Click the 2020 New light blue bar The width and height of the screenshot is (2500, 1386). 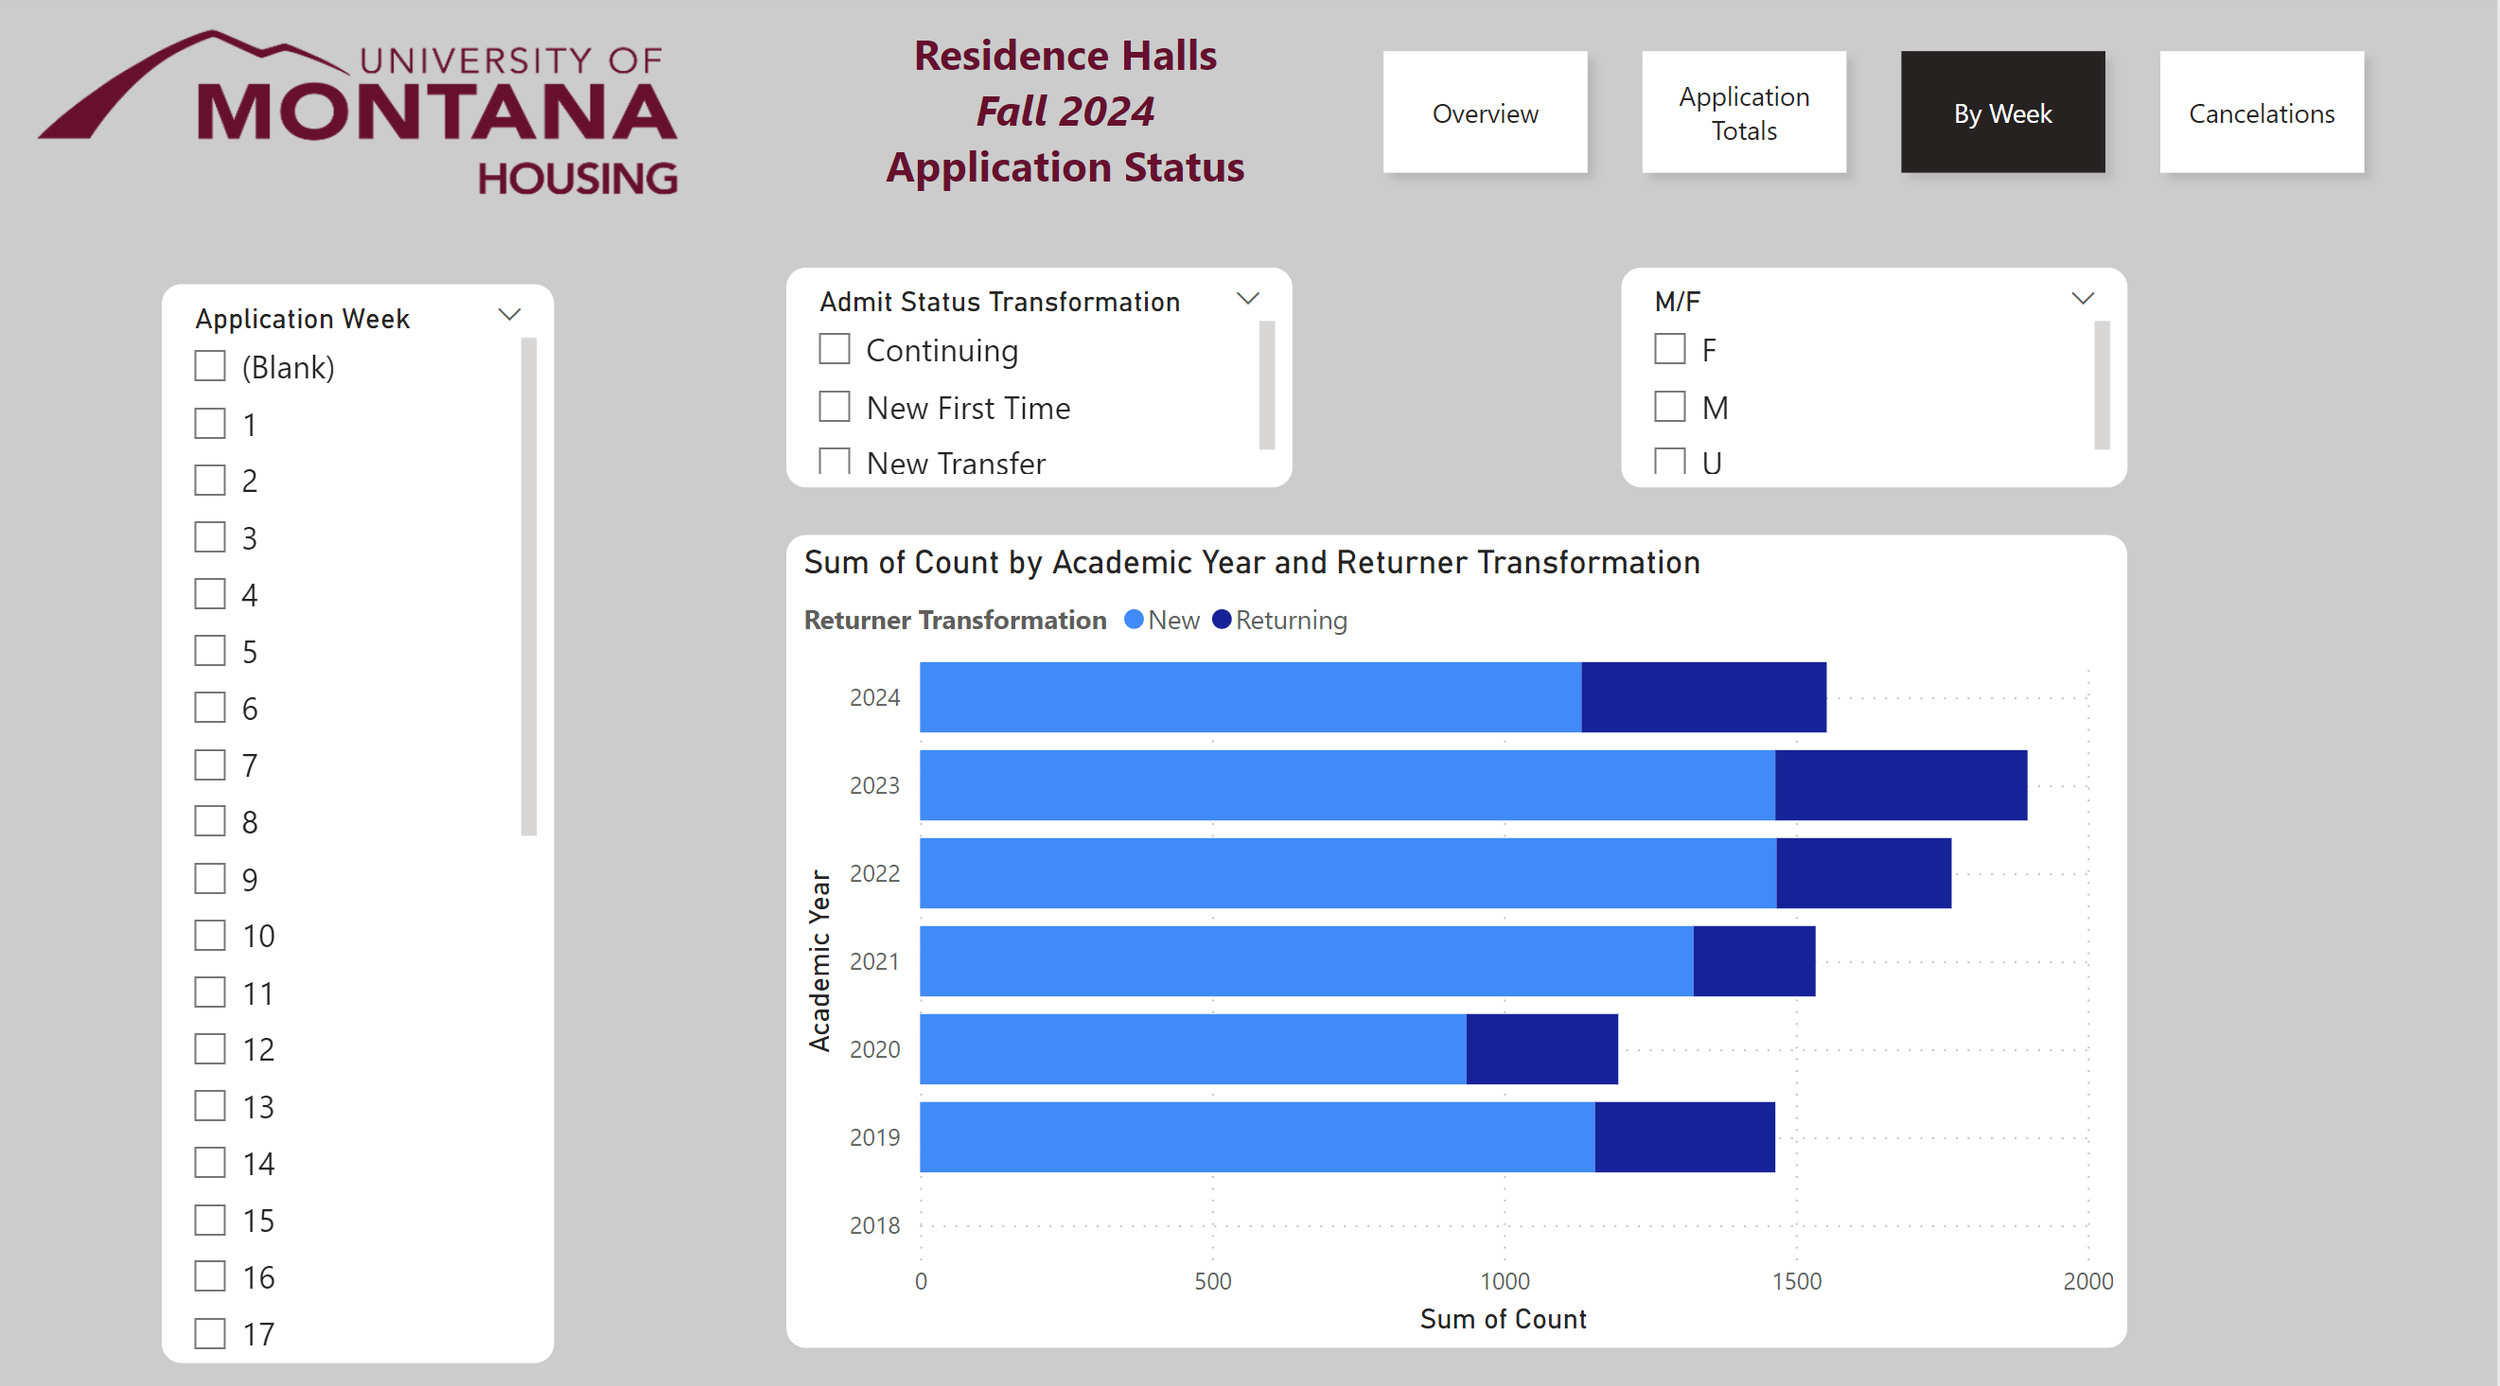point(1192,1049)
